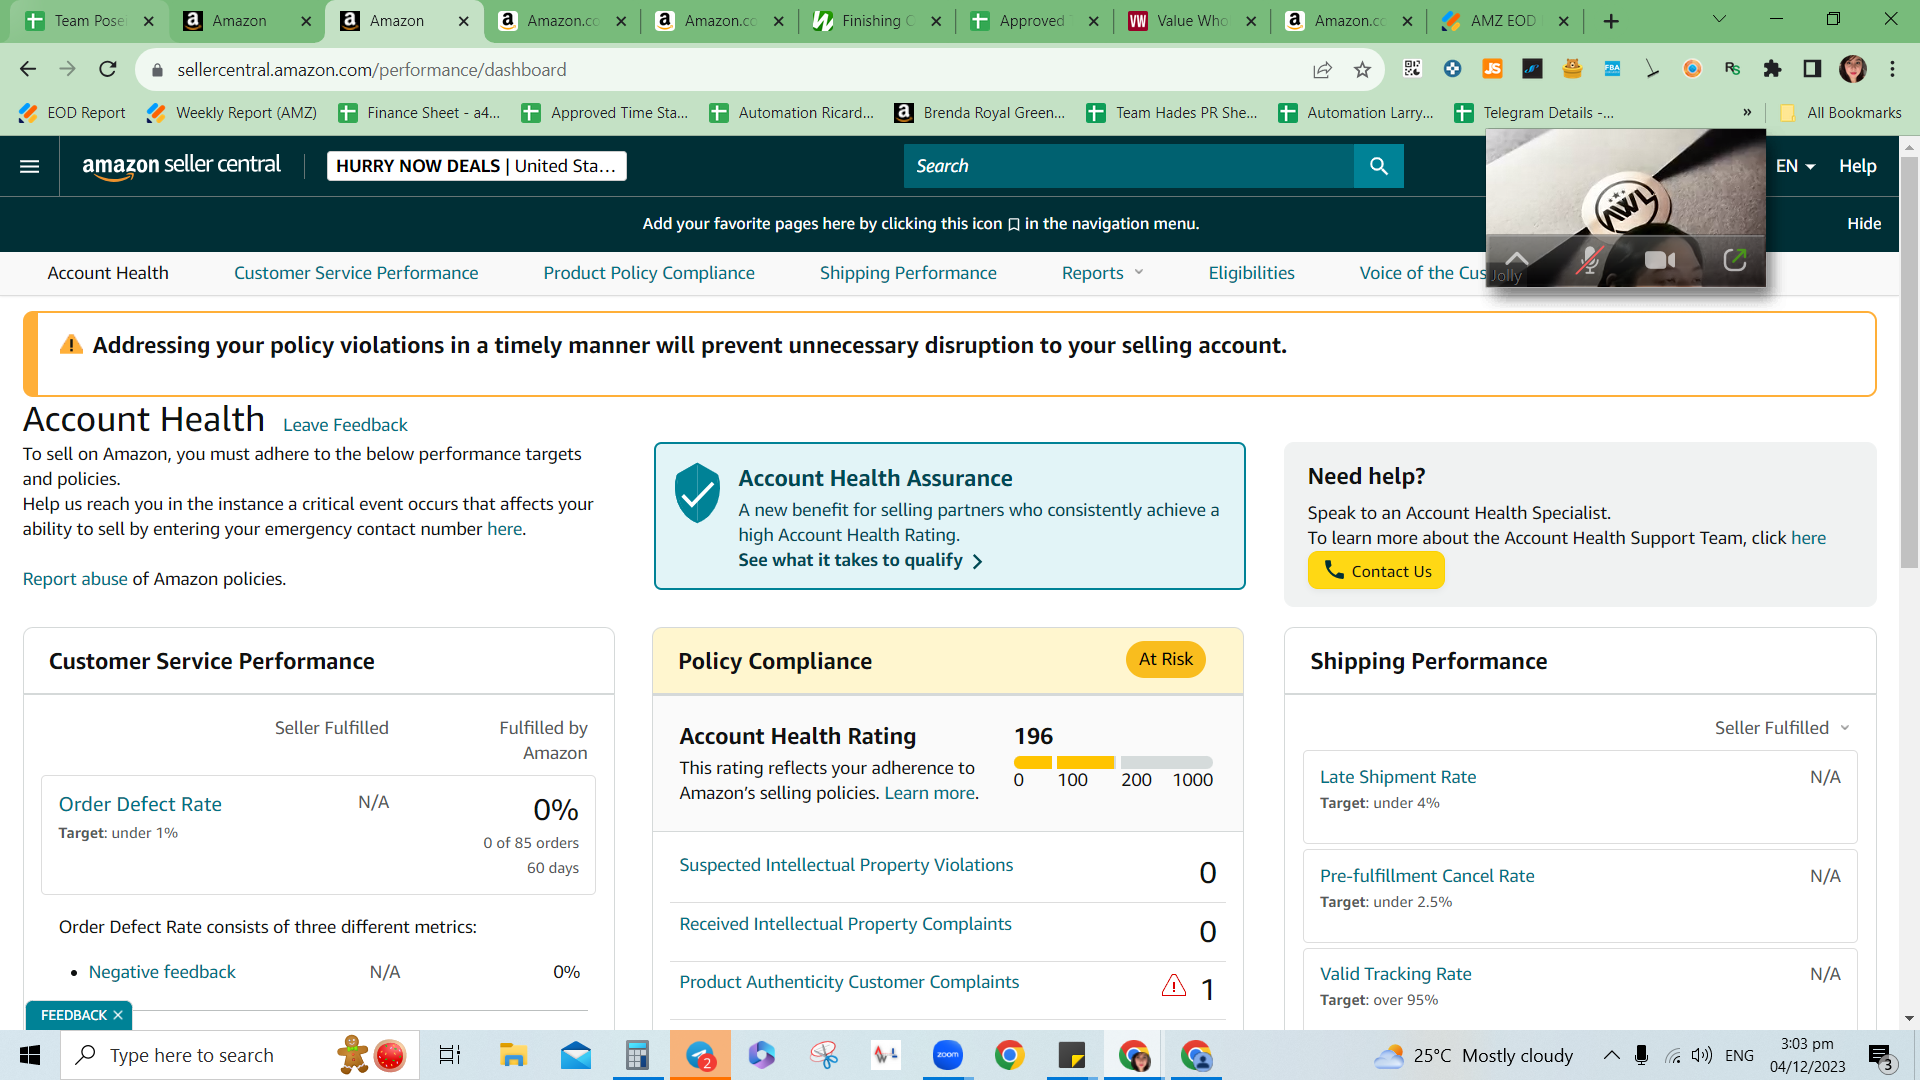Screen dimensions: 1920x1080
Task: Toggle the video camera in Zoom overlay
Action: 1660,260
